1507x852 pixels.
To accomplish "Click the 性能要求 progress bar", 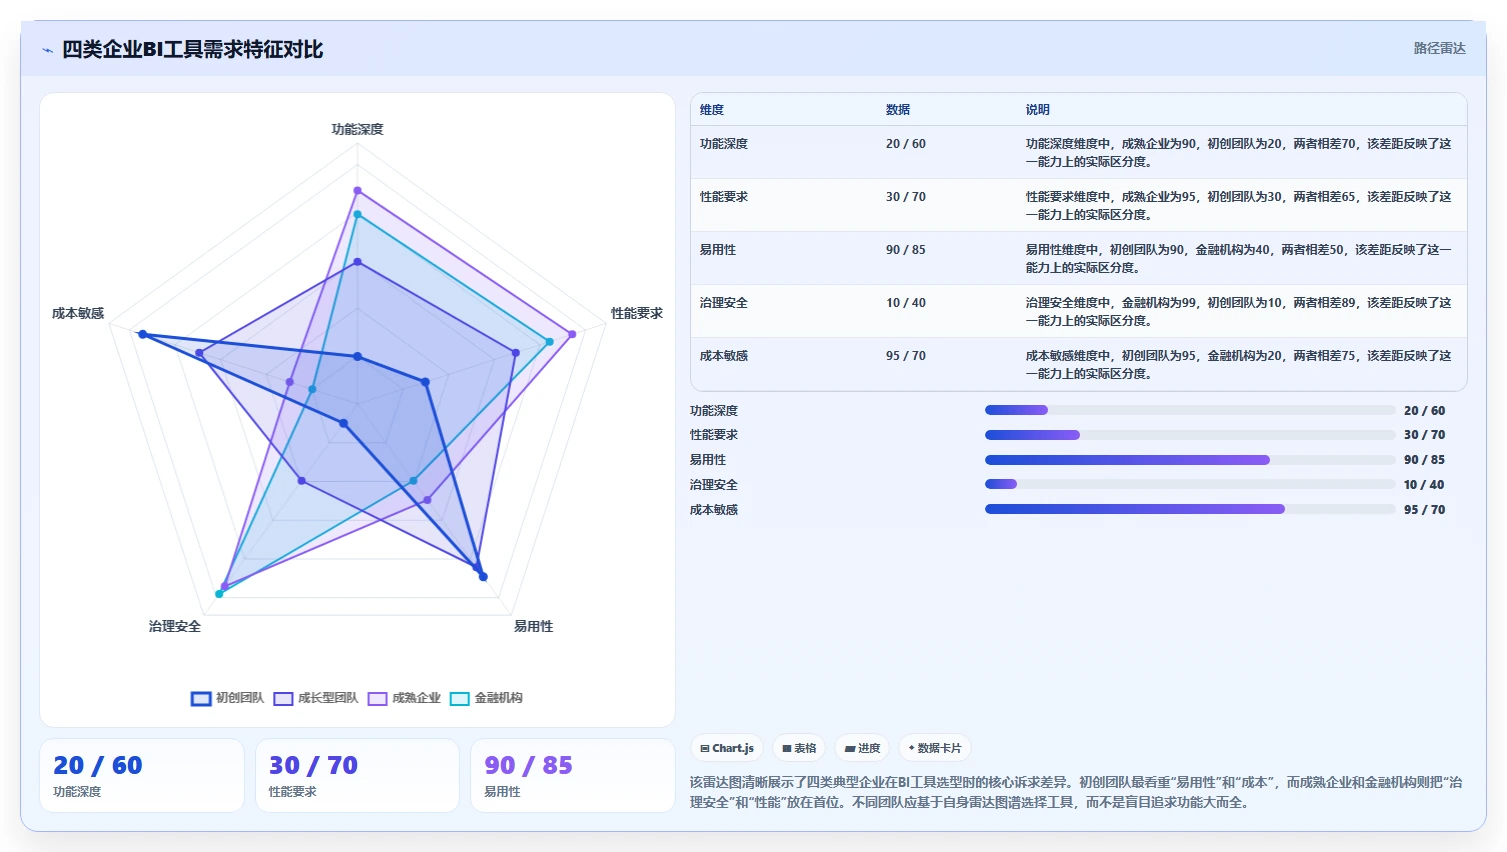I will (1190, 435).
